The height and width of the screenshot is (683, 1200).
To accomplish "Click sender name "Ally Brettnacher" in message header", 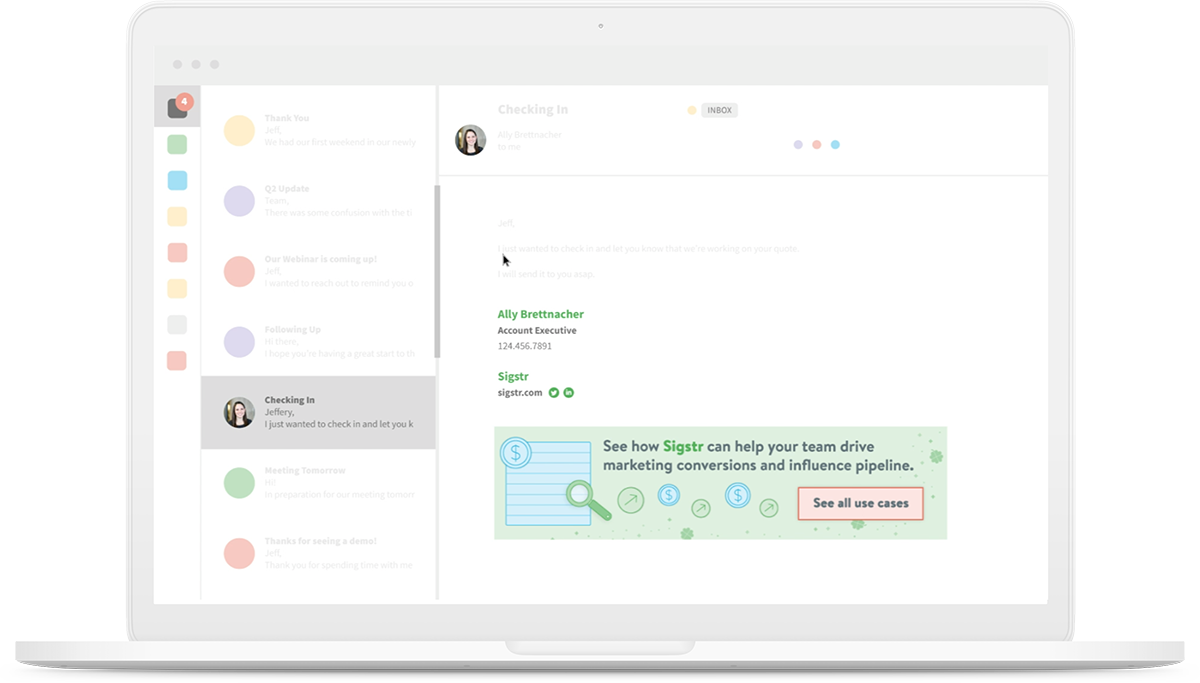I will (530, 135).
